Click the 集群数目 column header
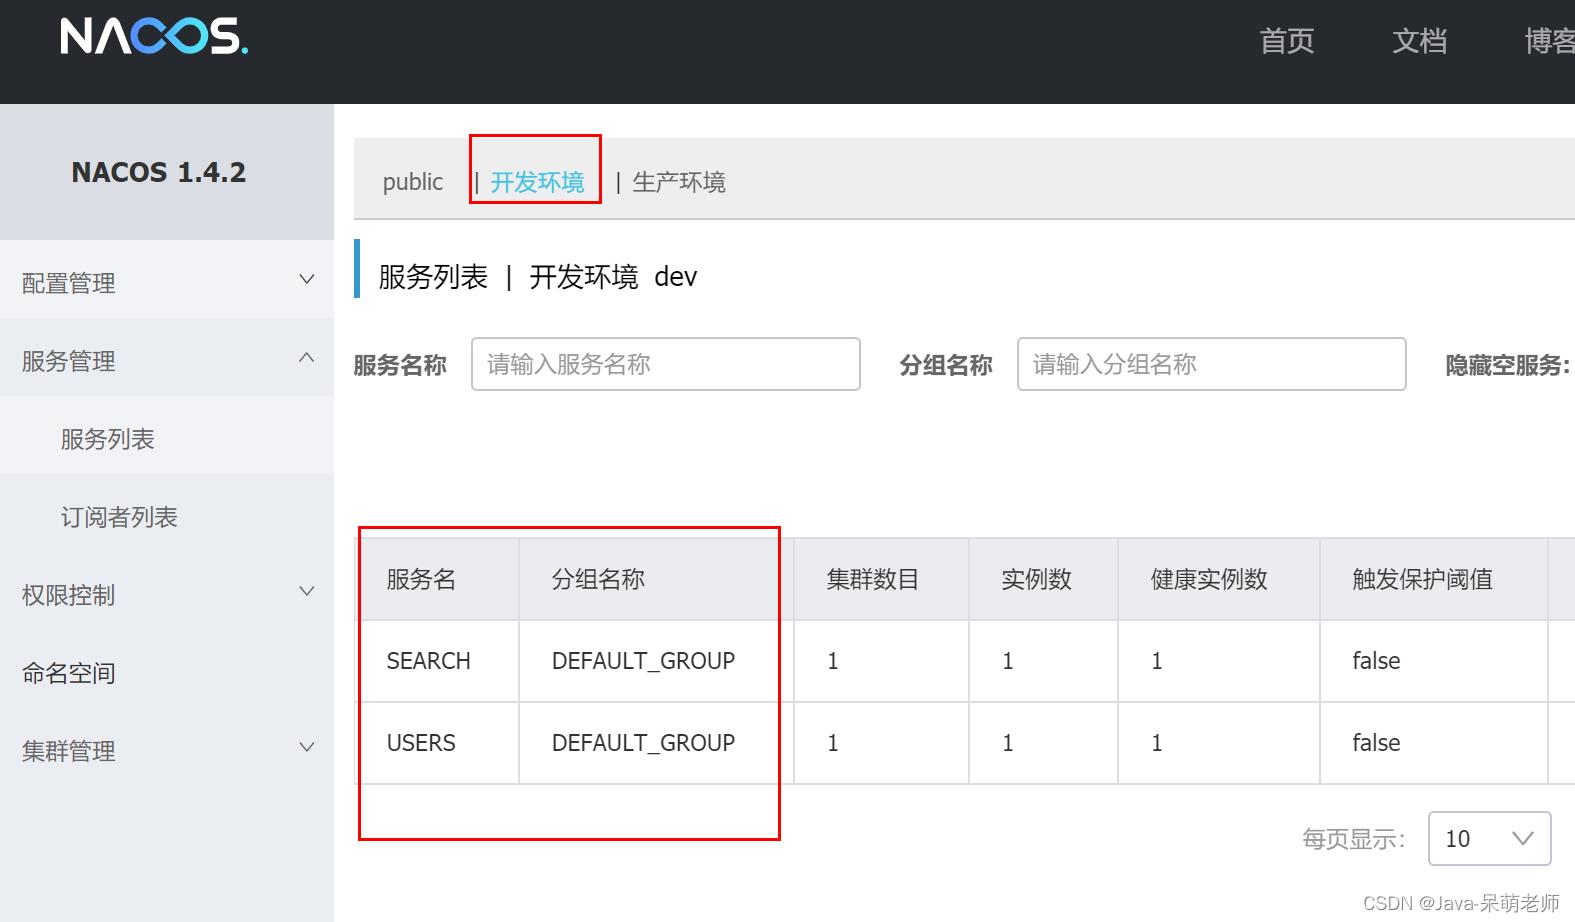This screenshot has width=1575, height=922. 873,579
